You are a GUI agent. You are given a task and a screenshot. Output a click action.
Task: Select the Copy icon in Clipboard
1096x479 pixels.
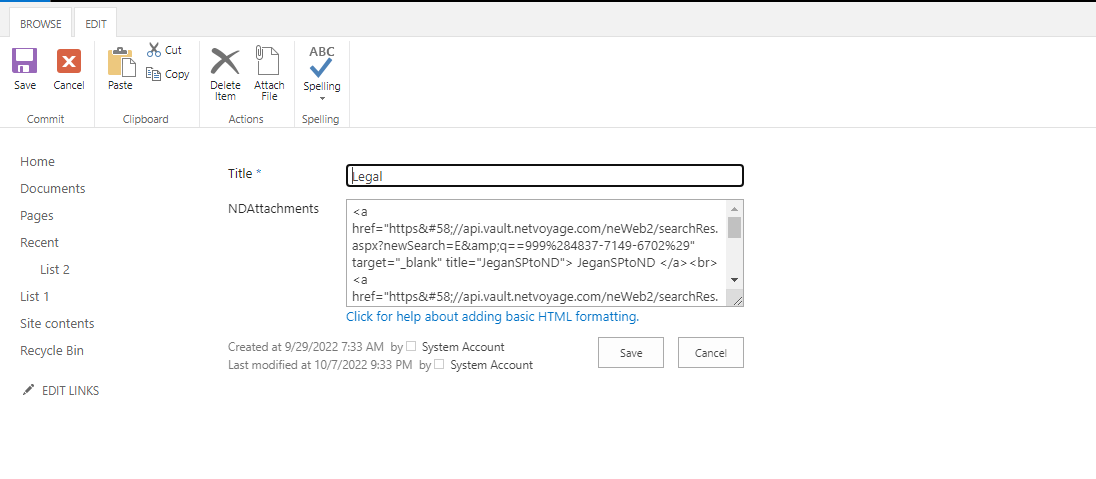(154, 73)
